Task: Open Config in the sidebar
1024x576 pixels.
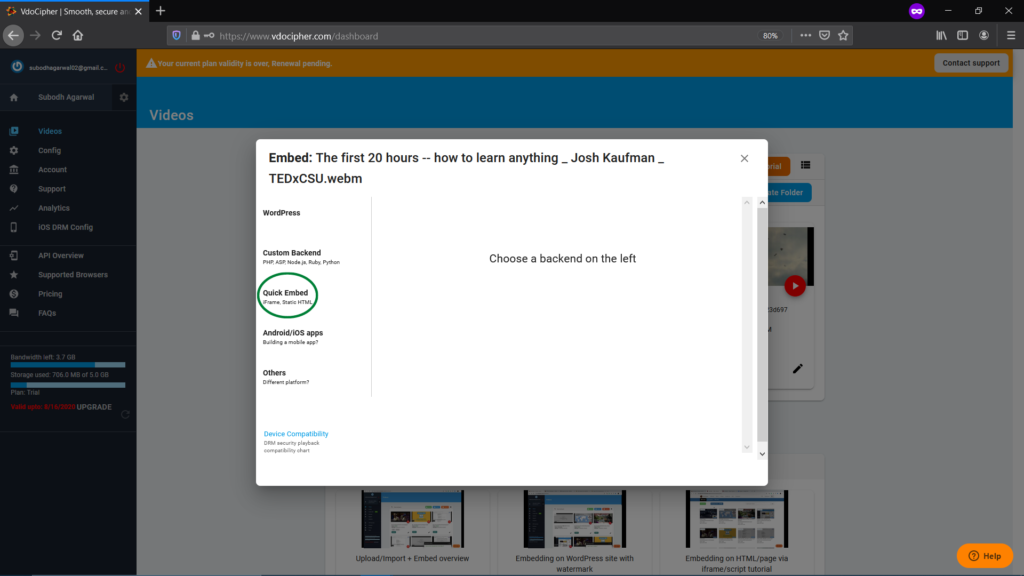Action: 49,150
